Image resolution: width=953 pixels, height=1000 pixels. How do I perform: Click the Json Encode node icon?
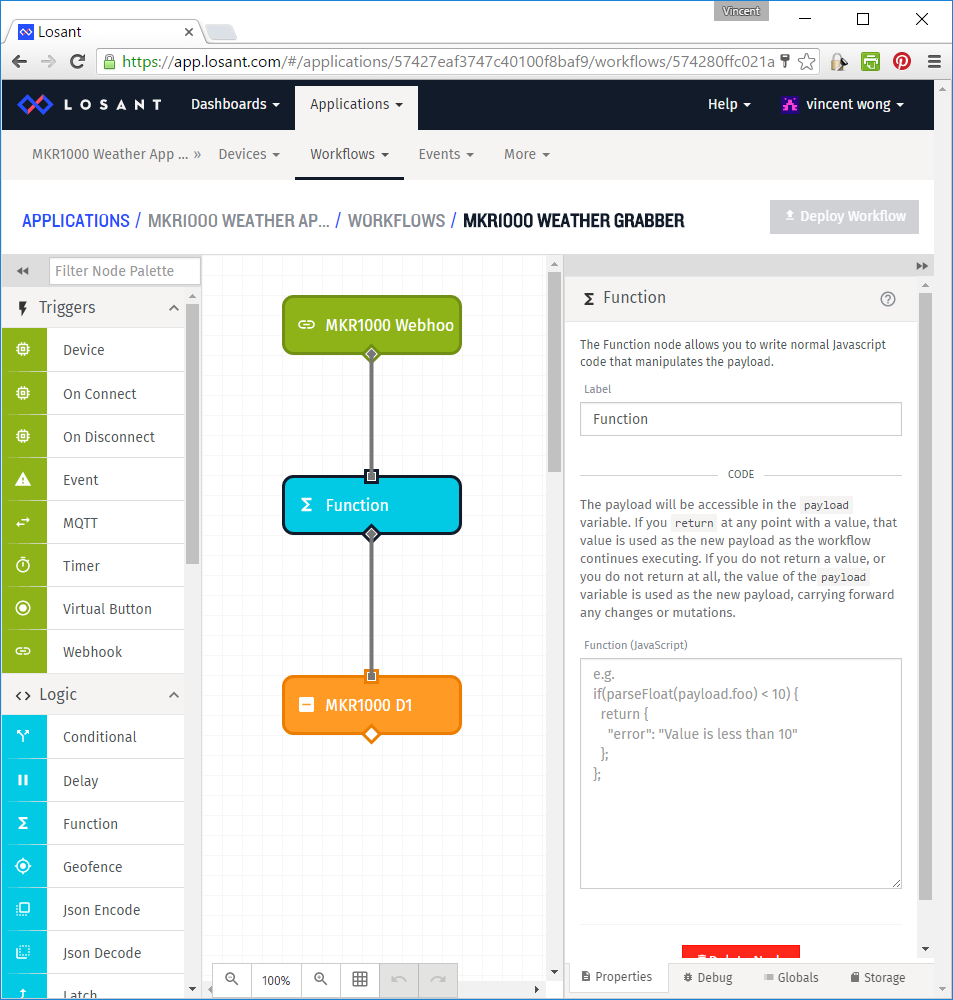point(24,909)
